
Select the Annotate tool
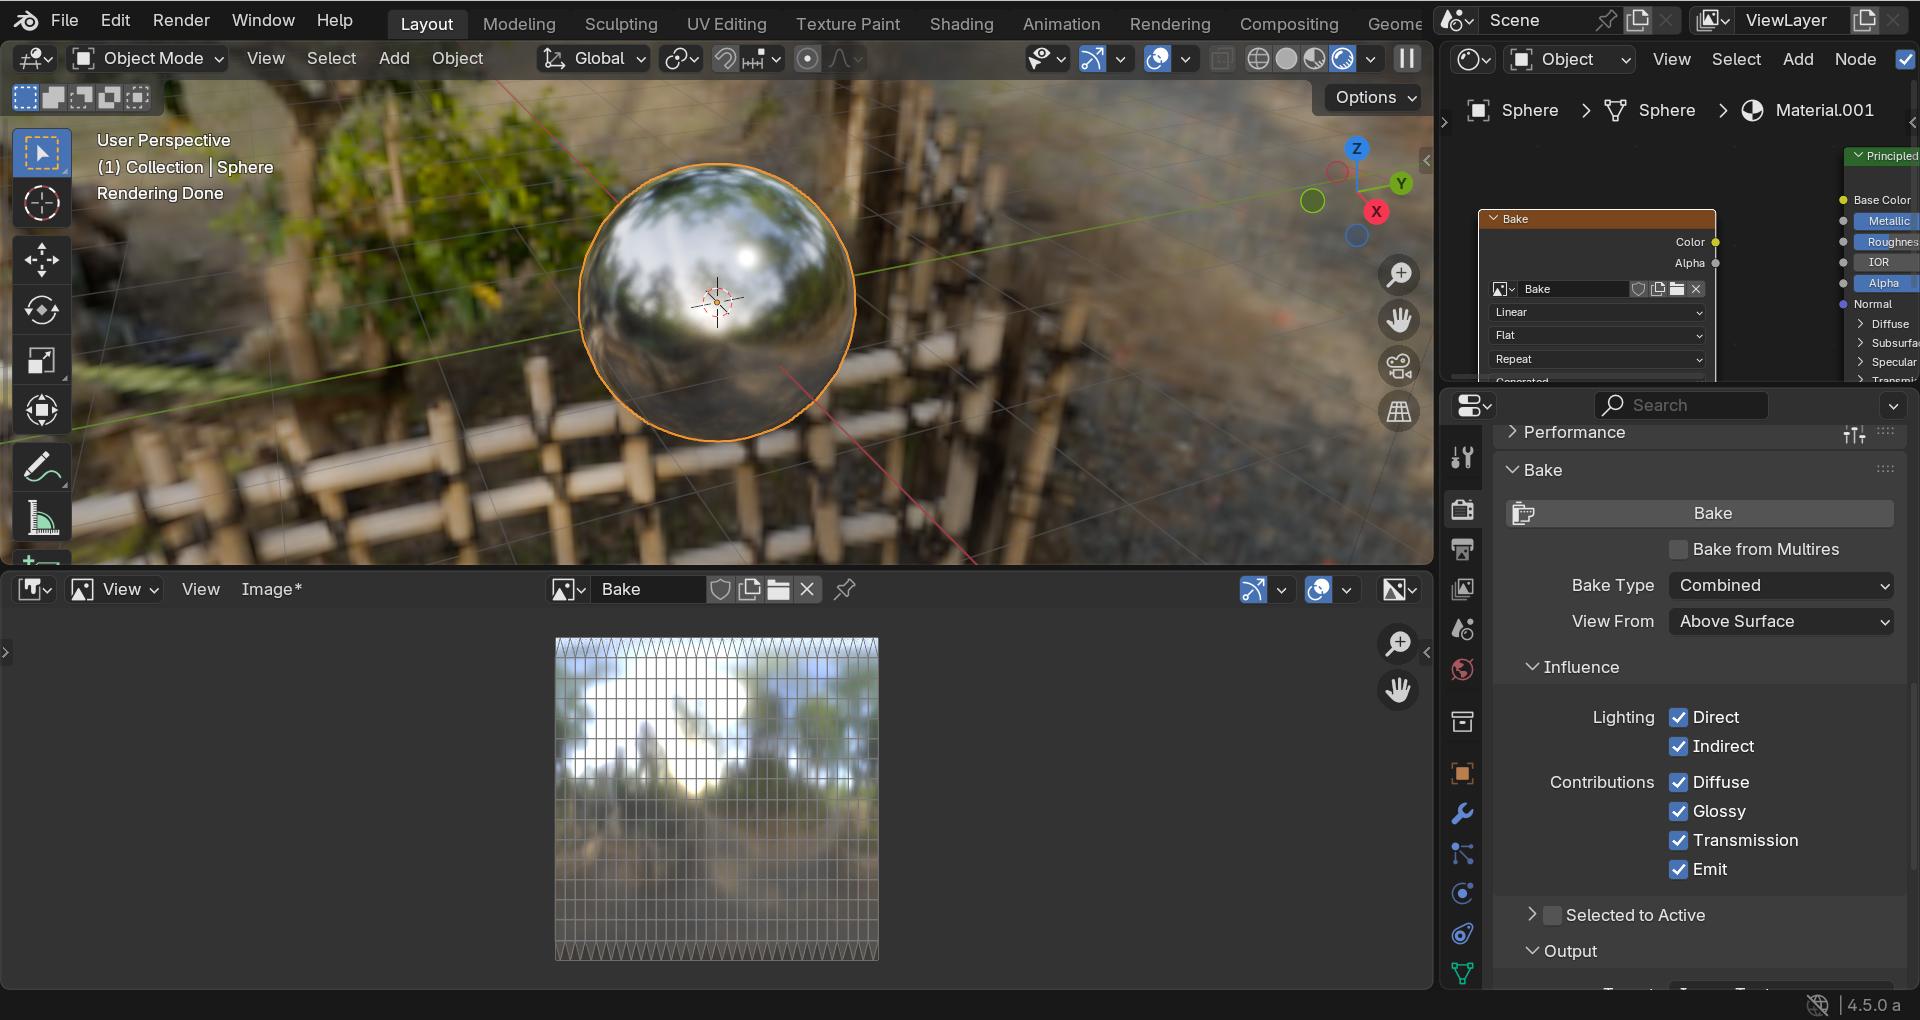pos(41,467)
